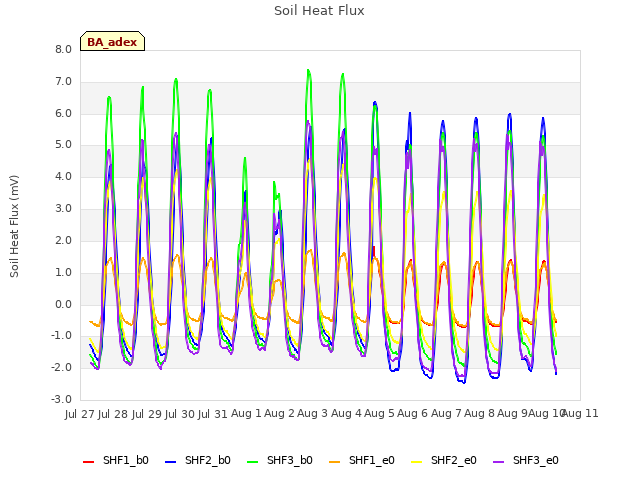The height and width of the screenshot is (480, 640).
Task: Click the 2.0 y-axis tick label
Action: [64, 240]
